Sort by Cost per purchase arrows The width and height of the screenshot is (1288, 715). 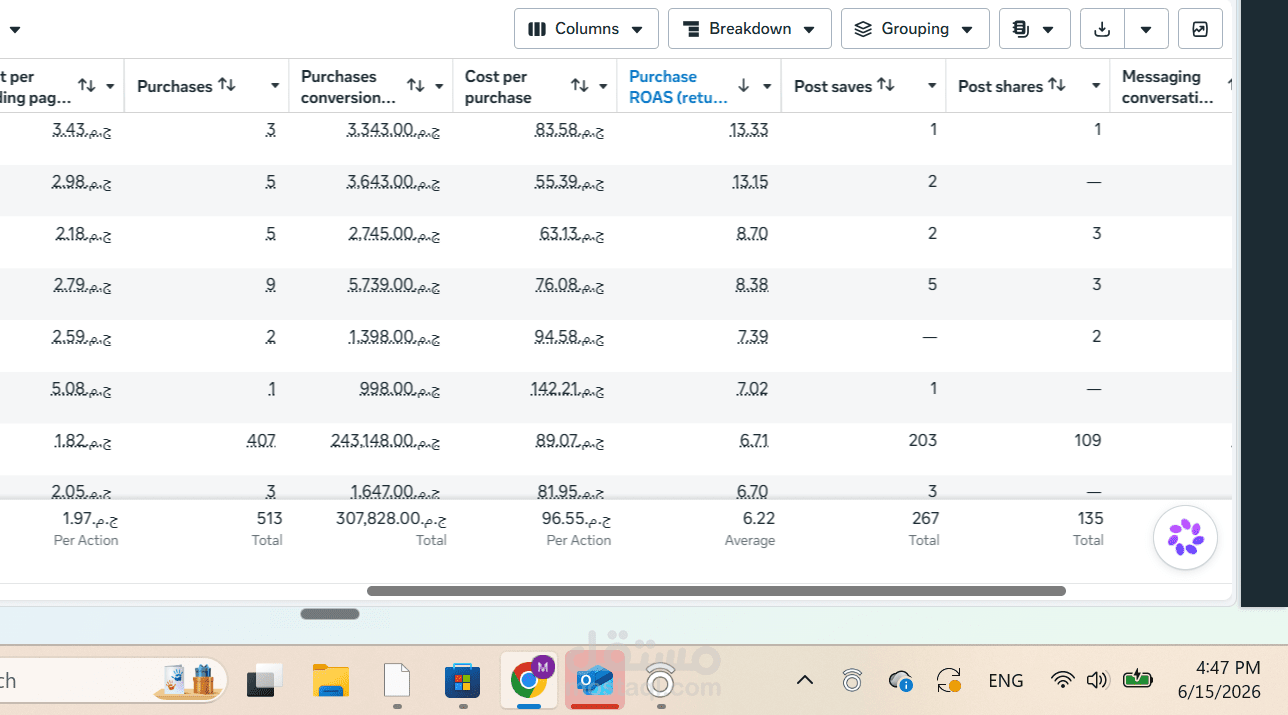point(580,86)
